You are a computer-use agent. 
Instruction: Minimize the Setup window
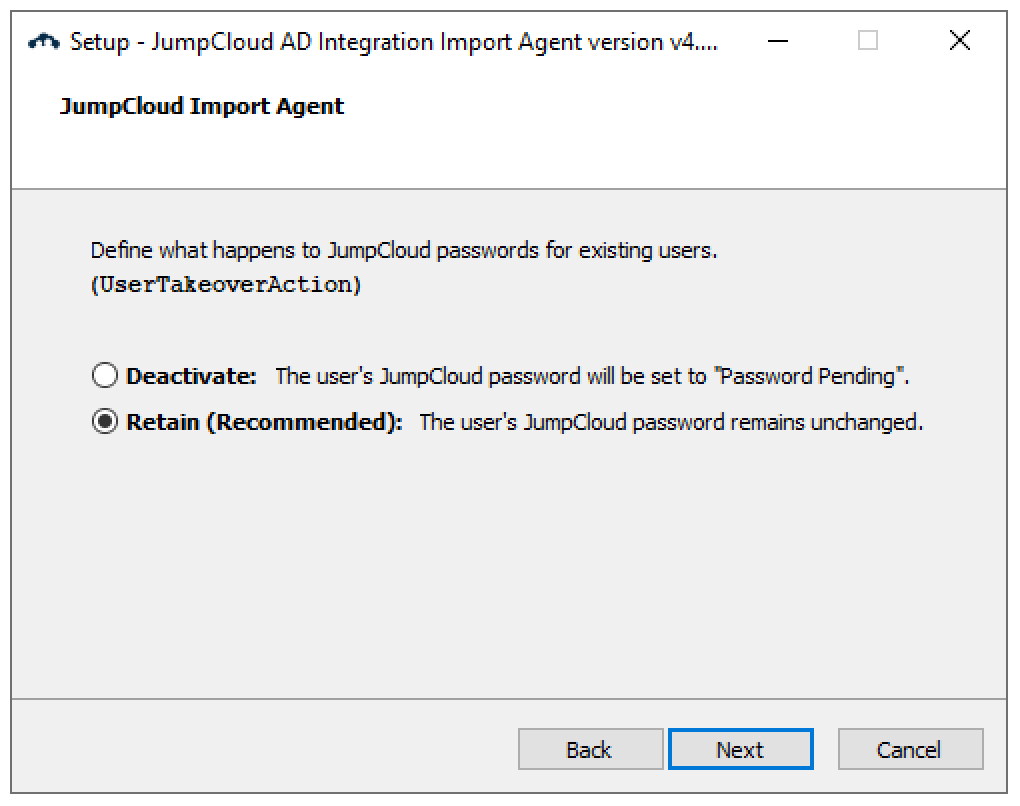tap(779, 41)
